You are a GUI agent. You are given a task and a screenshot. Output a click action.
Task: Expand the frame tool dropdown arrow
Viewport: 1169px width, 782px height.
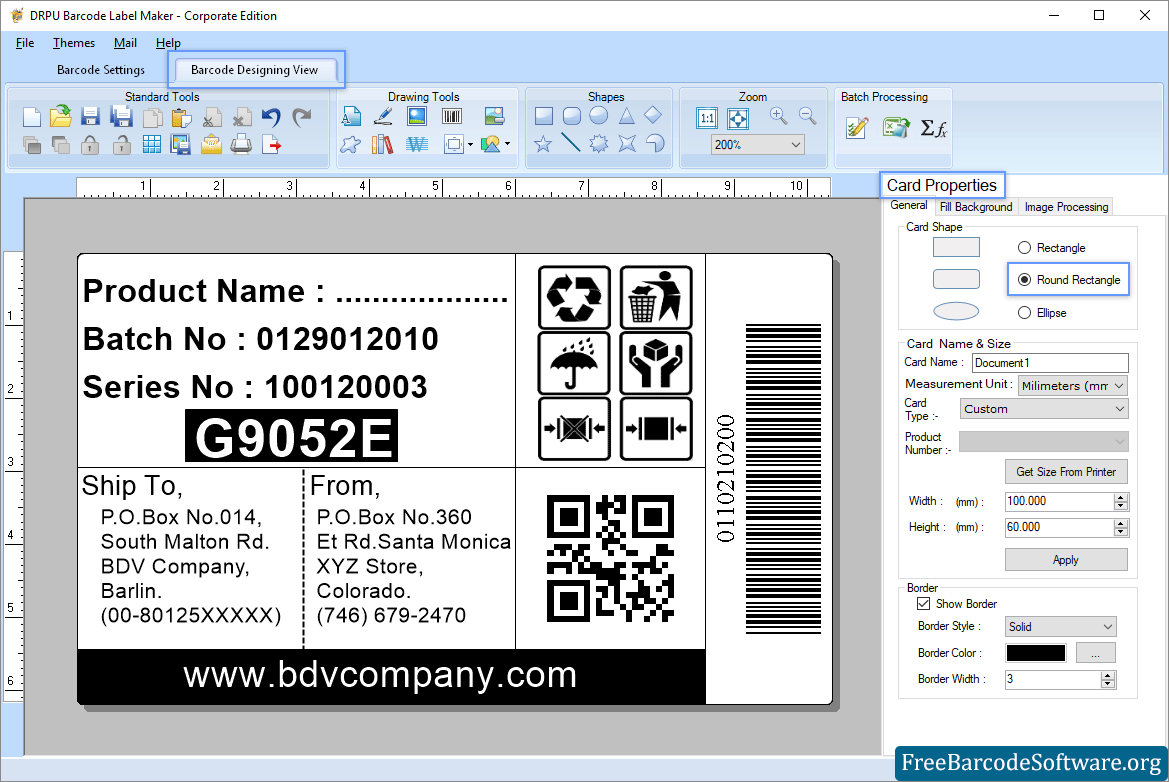(470, 145)
